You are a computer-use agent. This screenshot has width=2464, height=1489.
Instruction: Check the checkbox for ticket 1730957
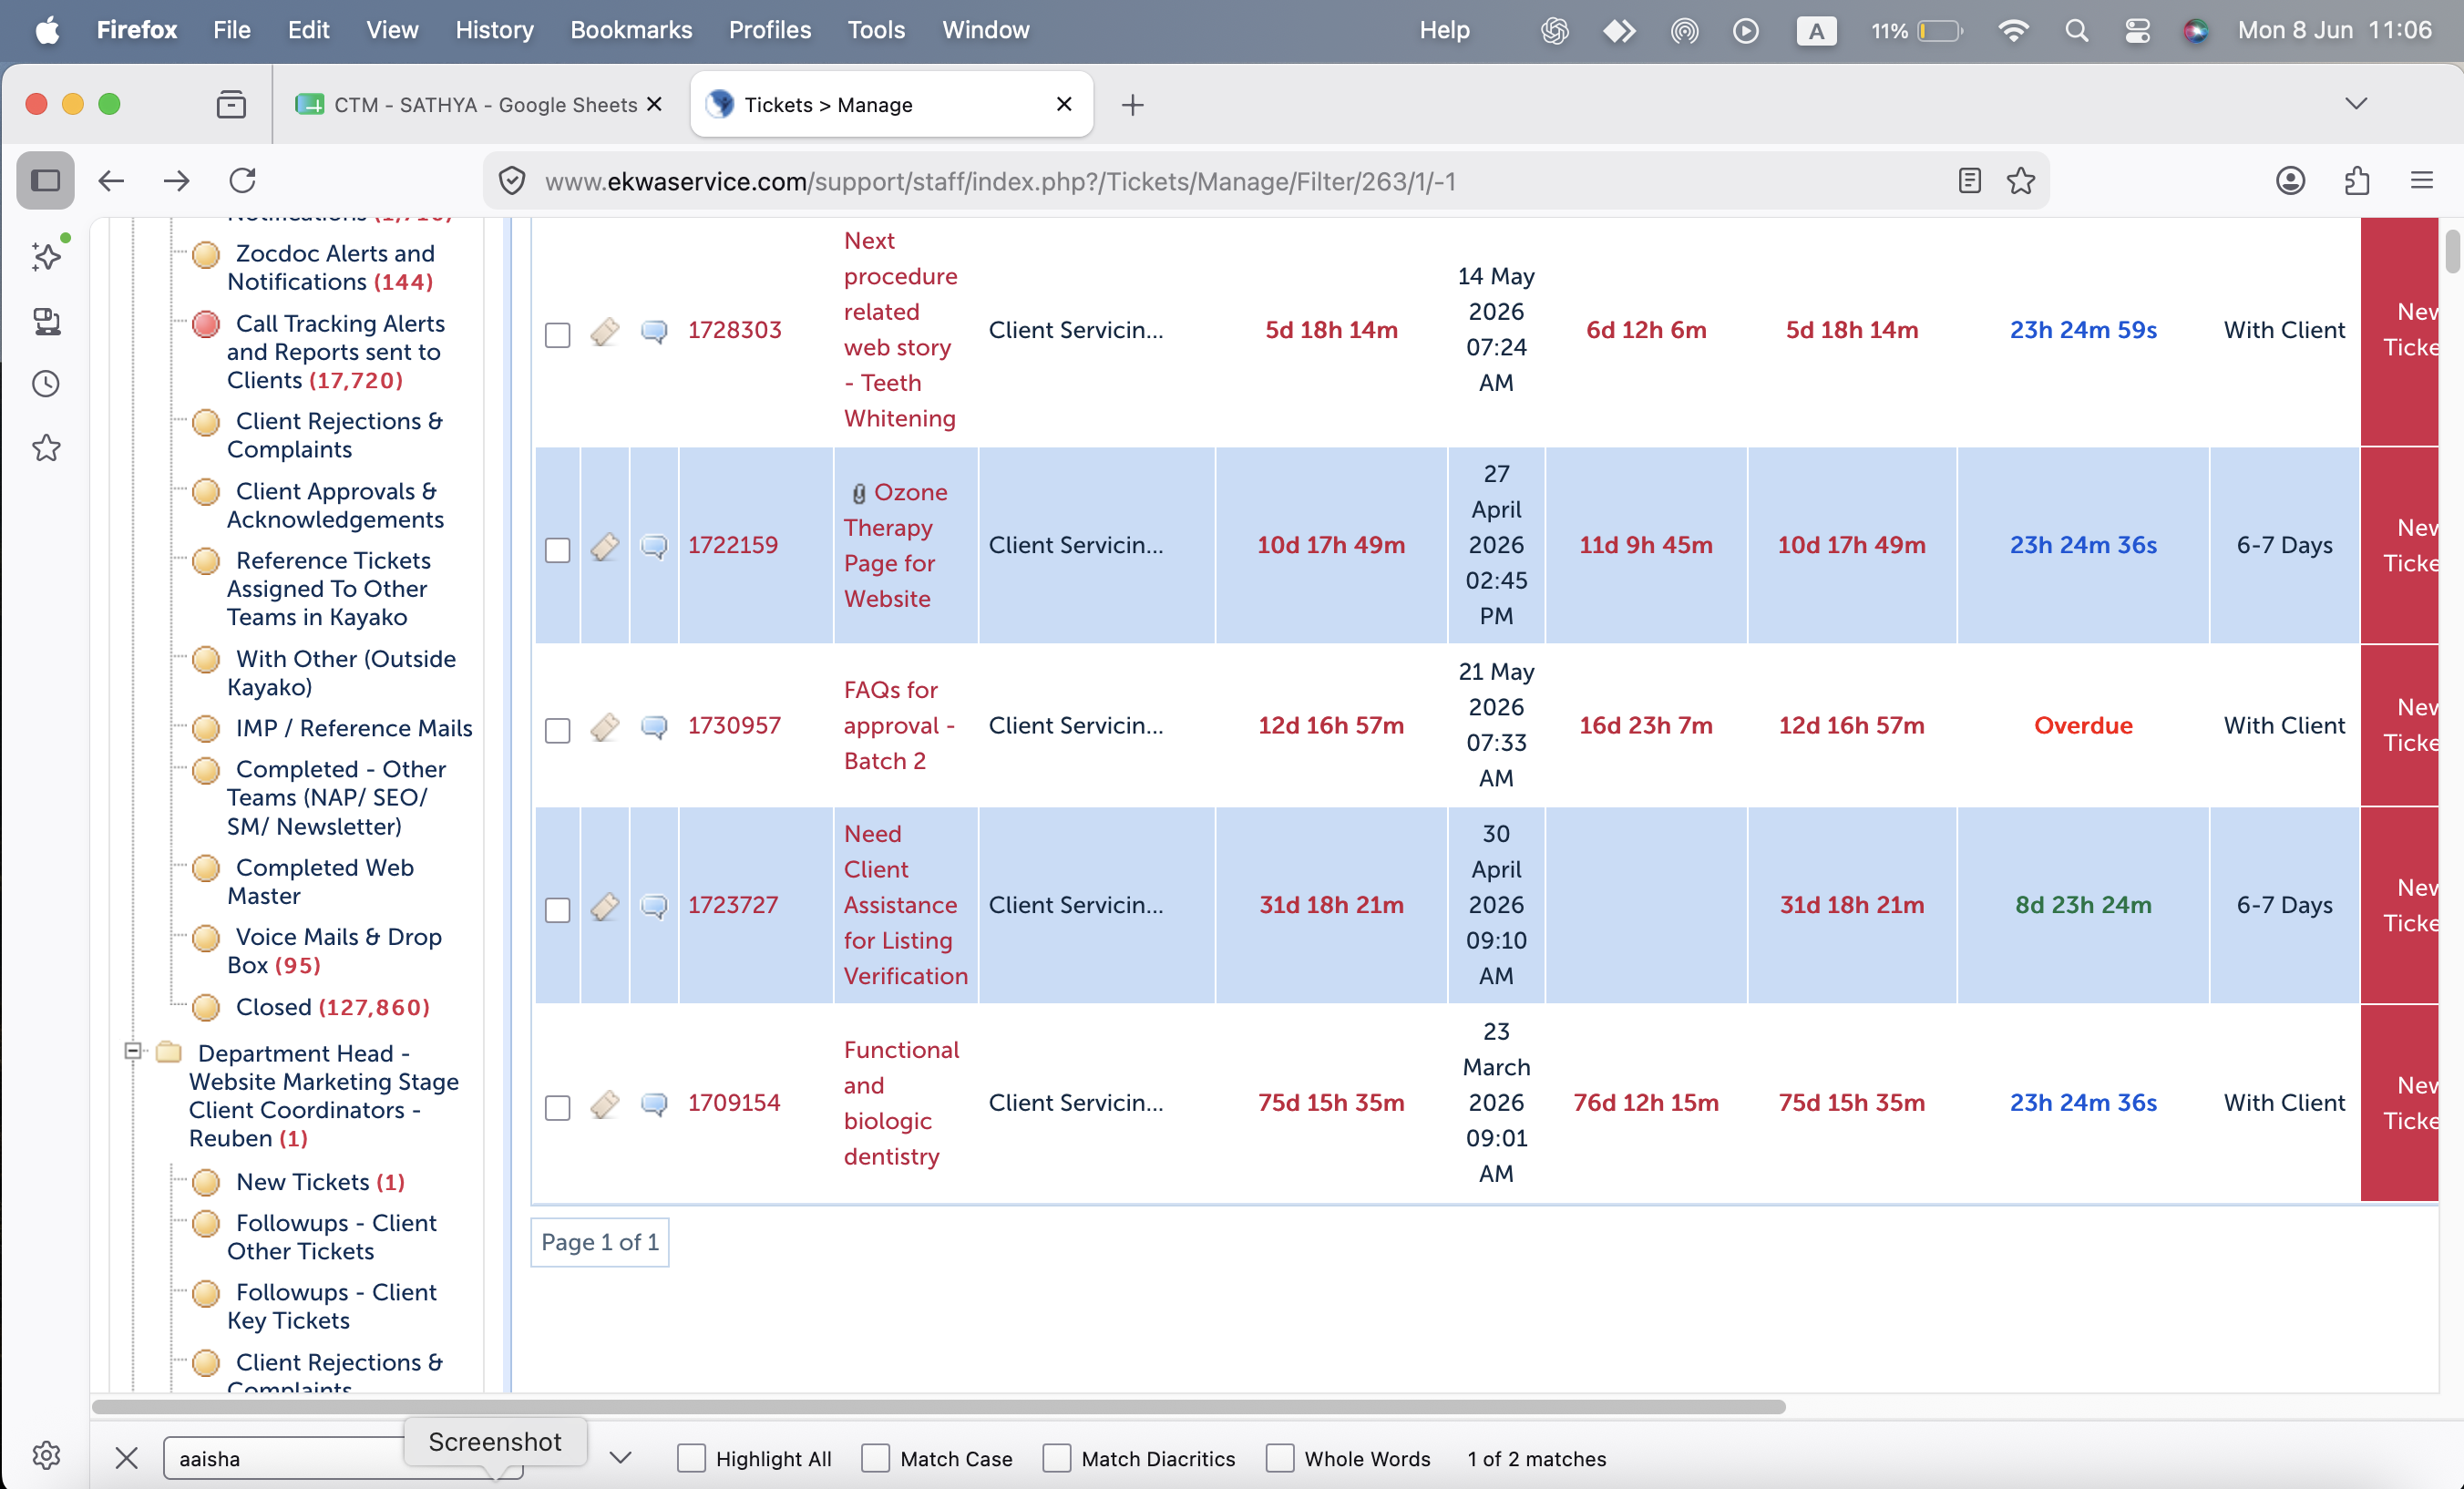[557, 730]
